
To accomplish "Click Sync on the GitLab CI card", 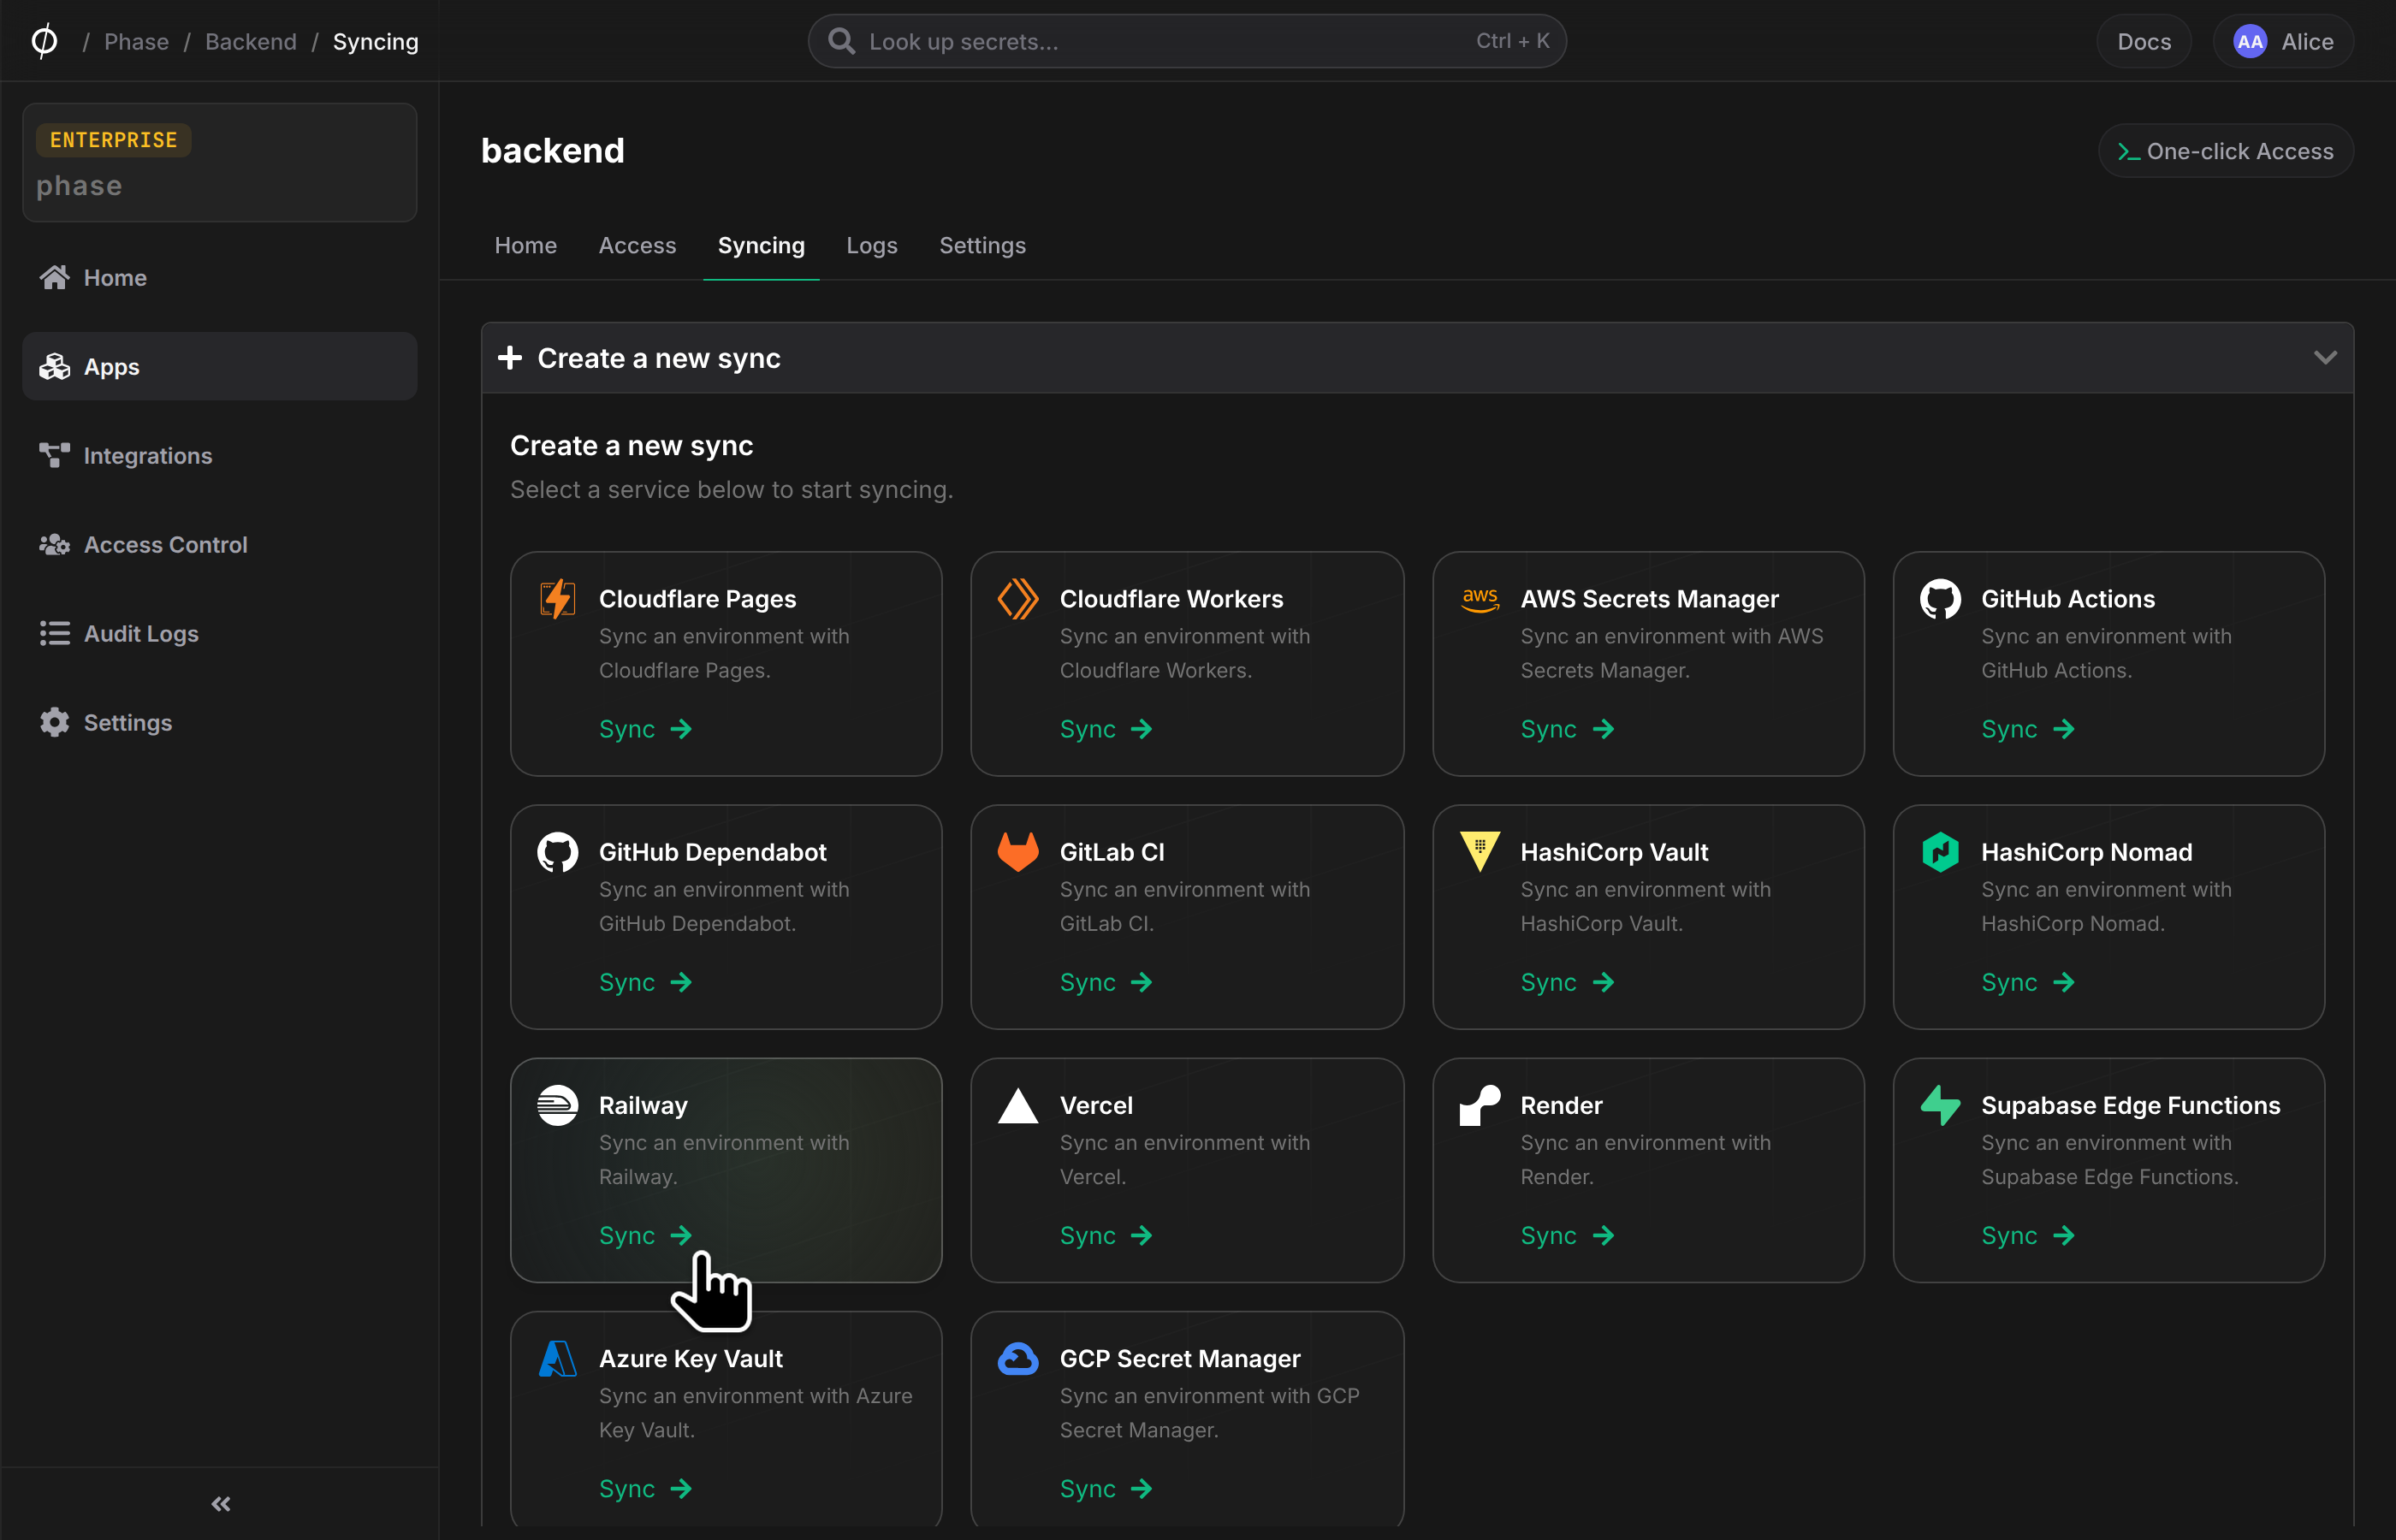I will [x=1106, y=982].
